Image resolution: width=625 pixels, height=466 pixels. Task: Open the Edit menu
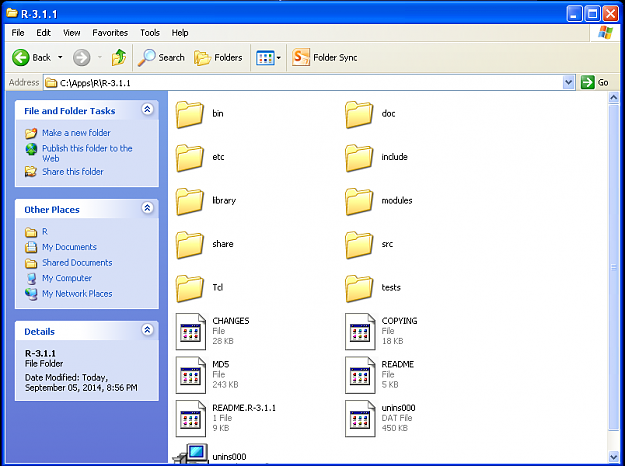[x=43, y=33]
